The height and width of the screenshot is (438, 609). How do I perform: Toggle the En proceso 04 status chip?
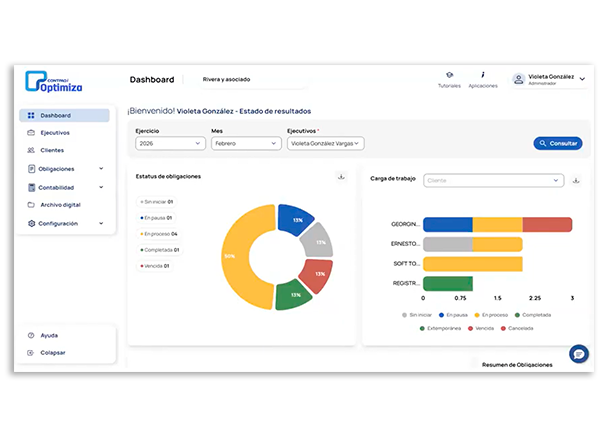(158, 234)
